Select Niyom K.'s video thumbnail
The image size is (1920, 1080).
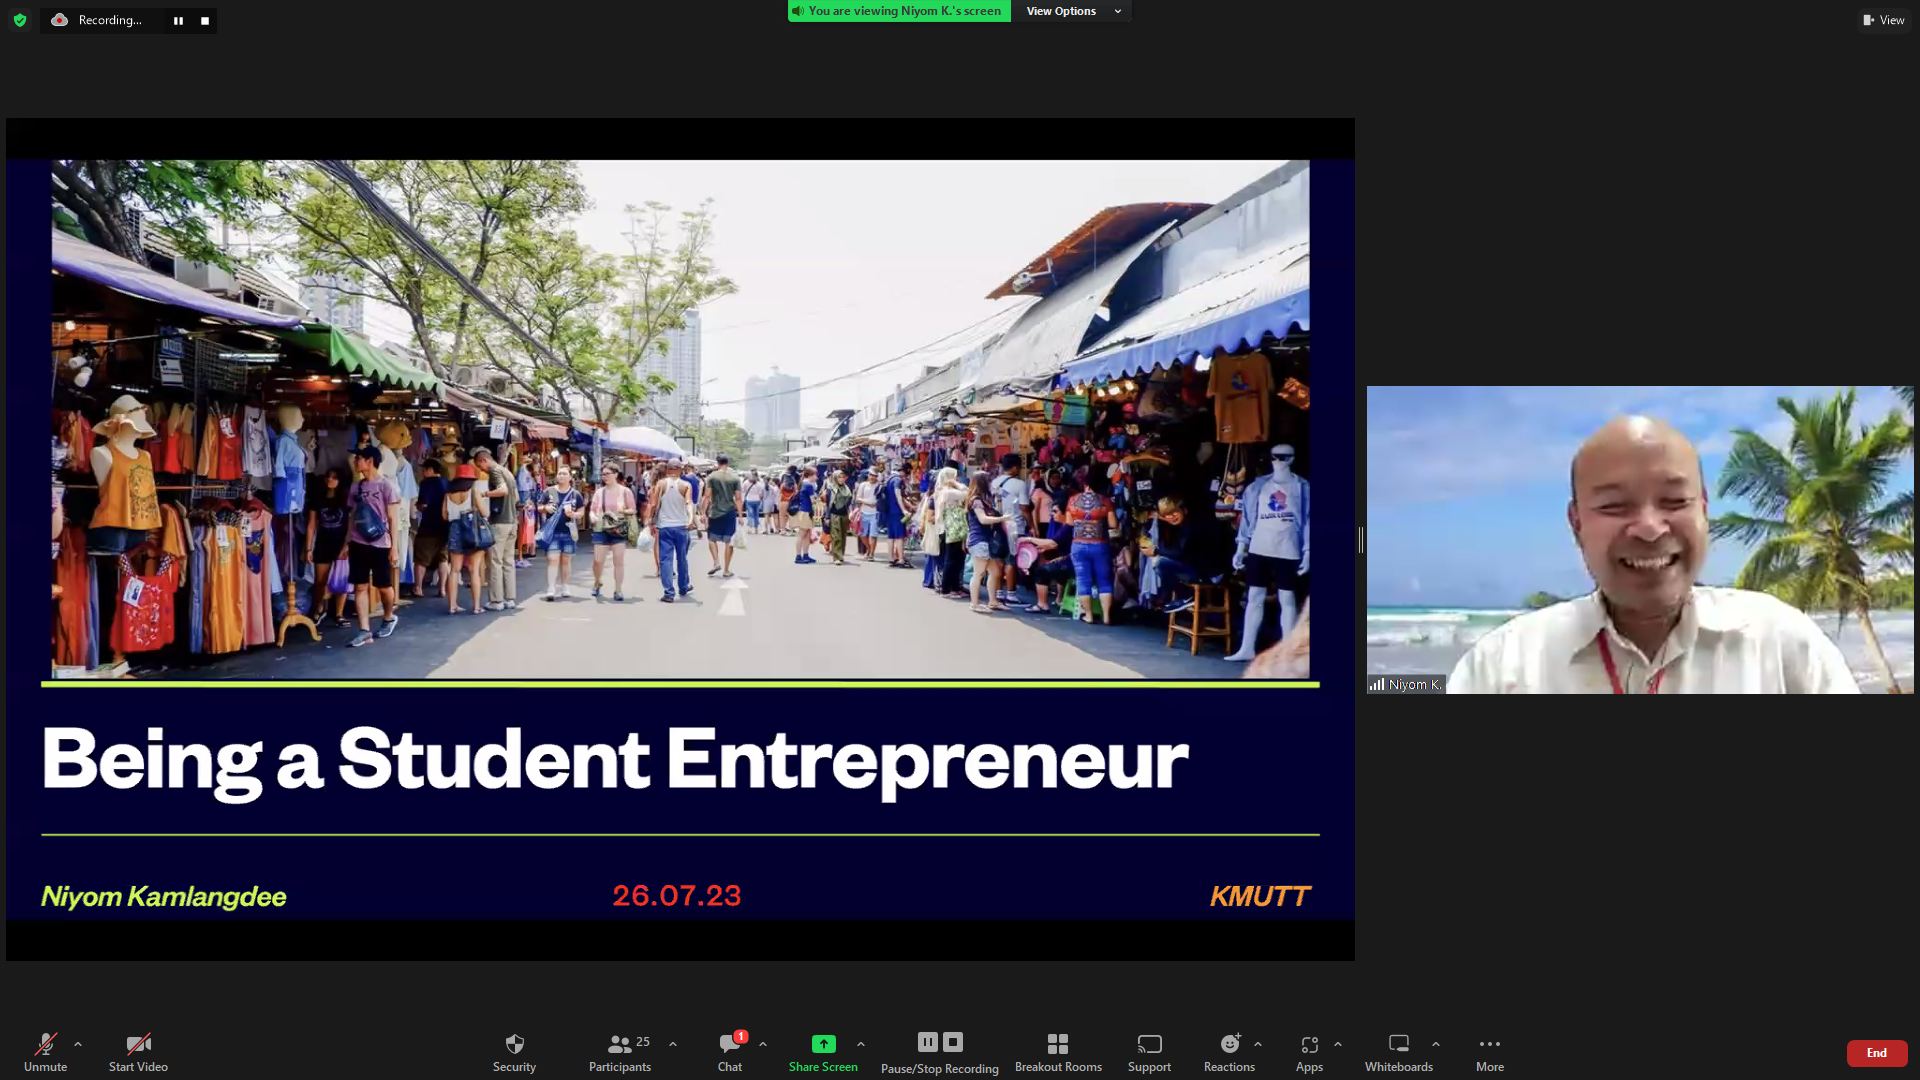[x=1640, y=540]
